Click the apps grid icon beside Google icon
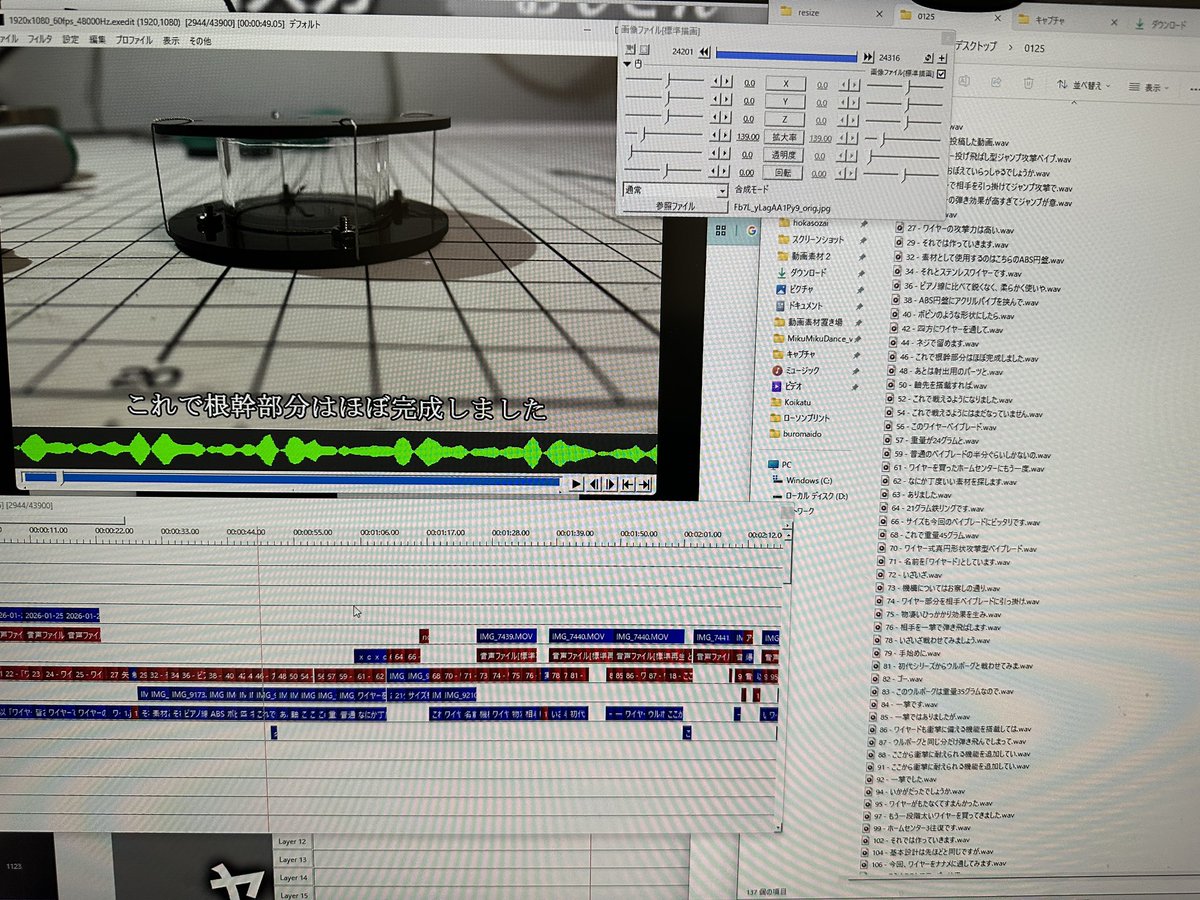This screenshot has width=1200, height=900. click(x=720, y=230)
